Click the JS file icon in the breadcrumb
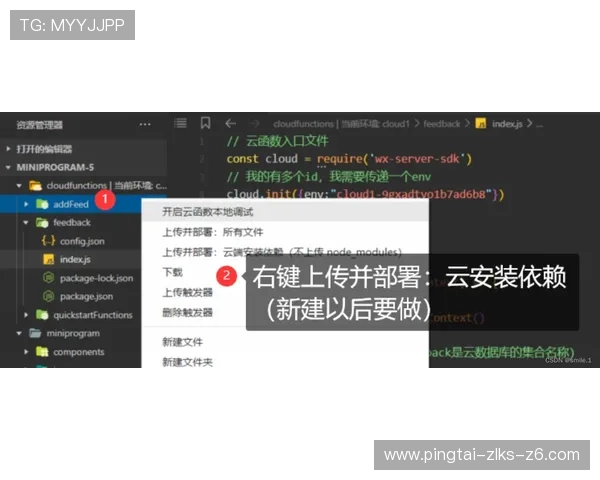 pyautogui.click(x=481, y=123)
